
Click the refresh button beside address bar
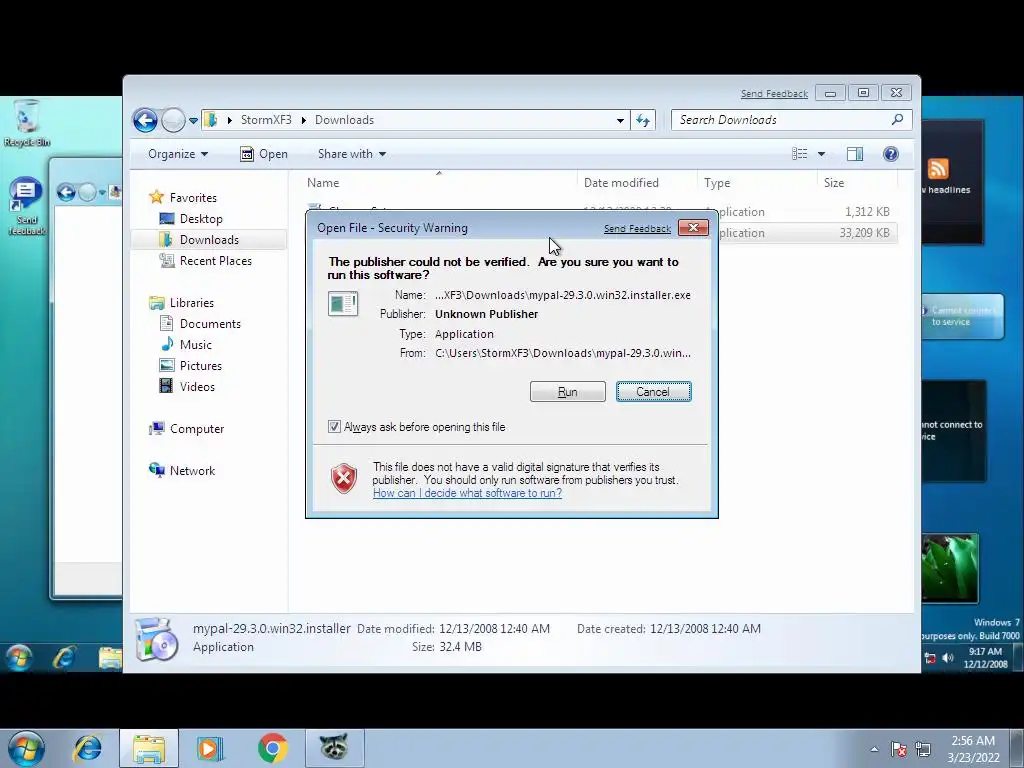(643, 120)
